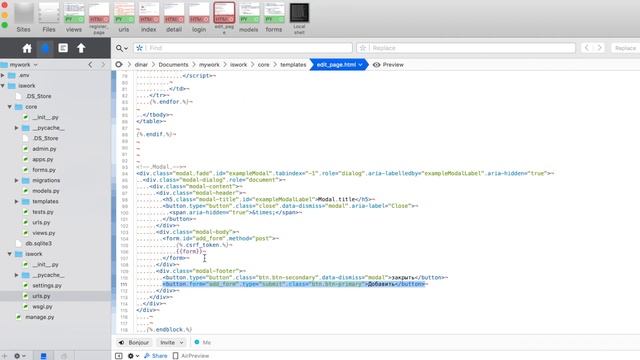The height and width of the screenshot is (360, 640).
Task: Open tests.py in file tree
Action: click(43, 212)
